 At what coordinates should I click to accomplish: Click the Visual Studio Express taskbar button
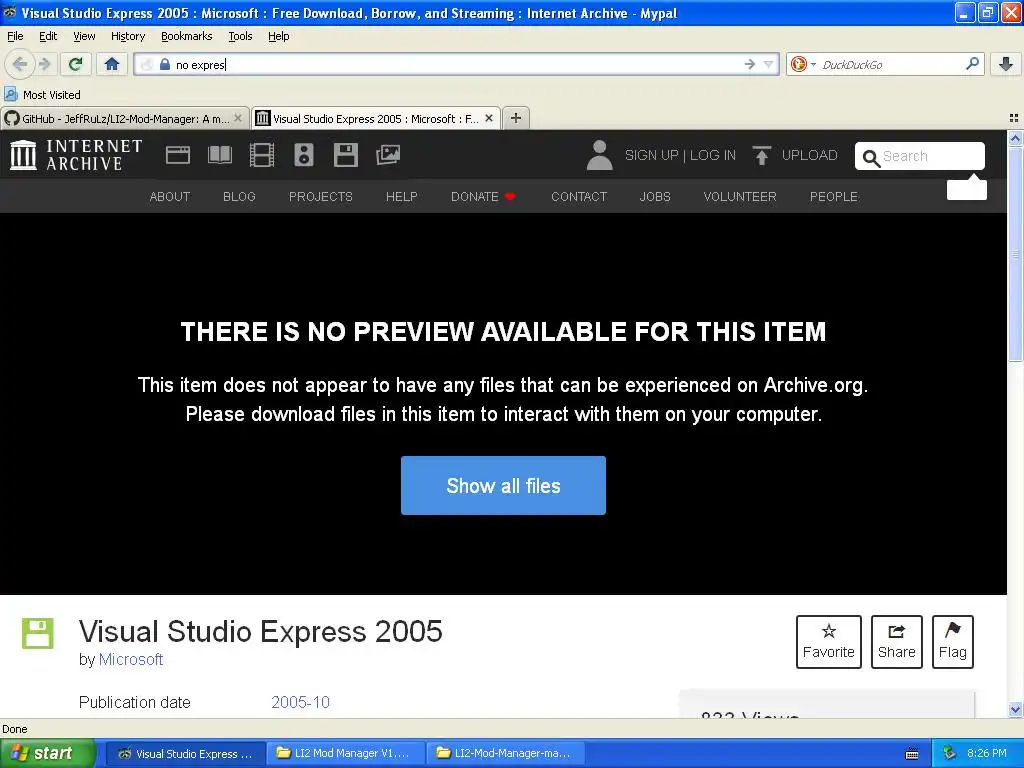185,754
